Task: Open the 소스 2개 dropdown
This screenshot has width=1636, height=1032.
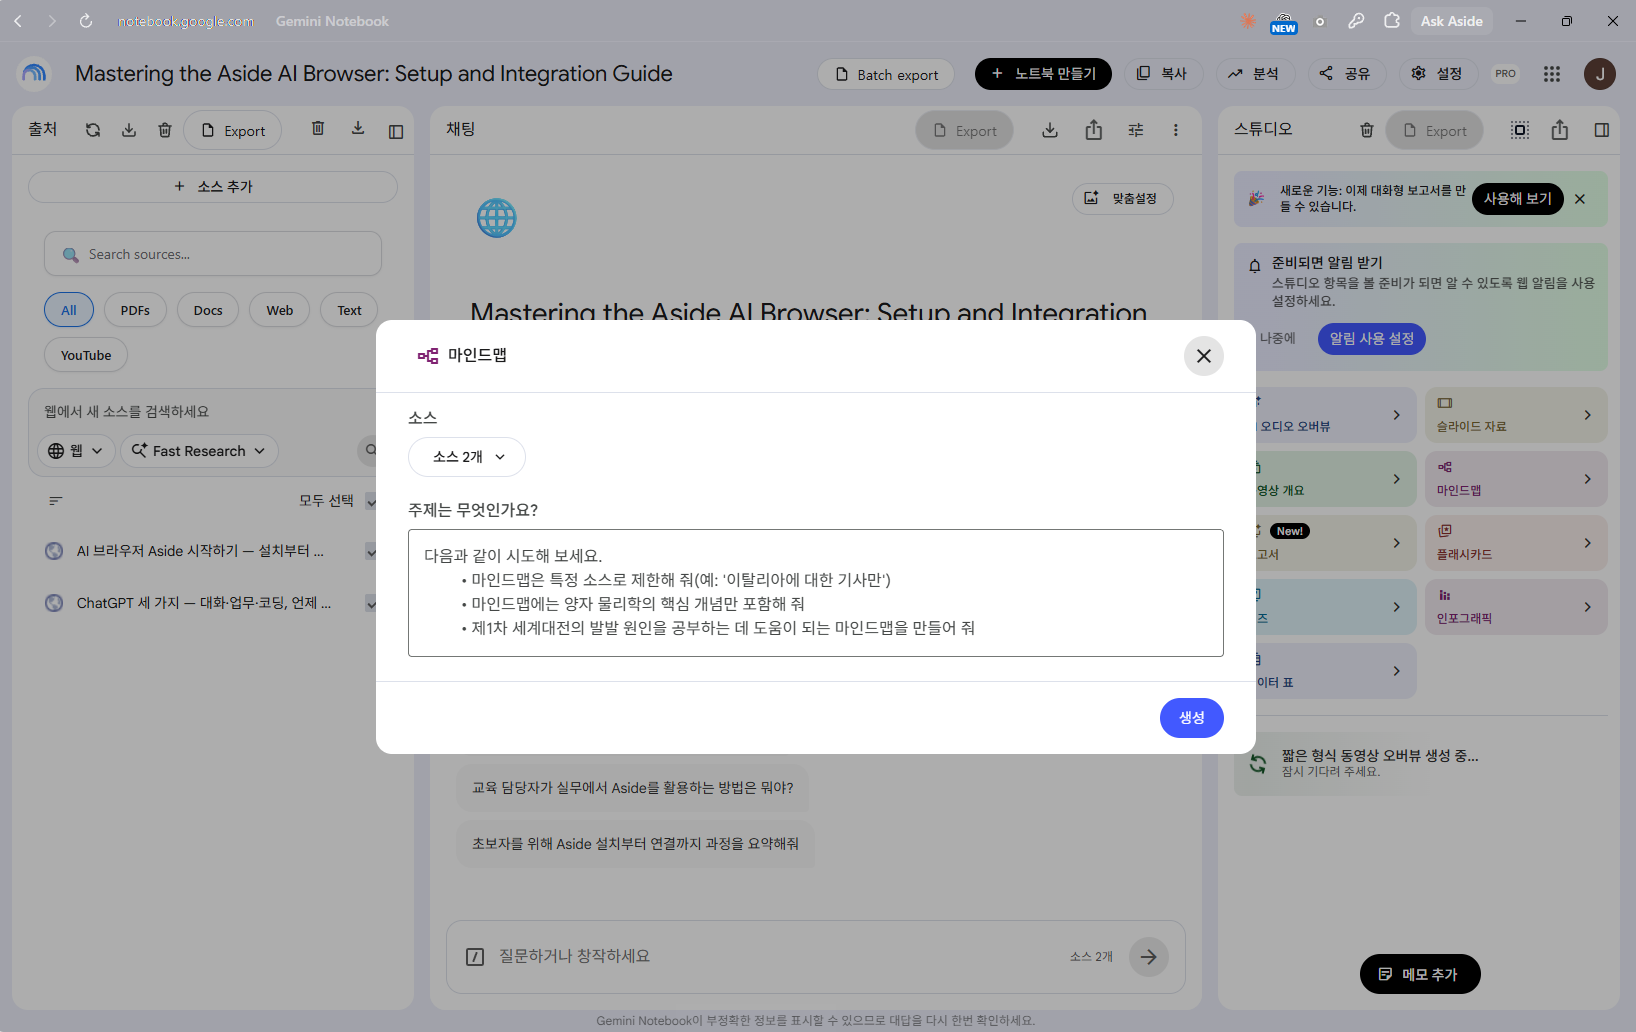Action: (467, 457)
